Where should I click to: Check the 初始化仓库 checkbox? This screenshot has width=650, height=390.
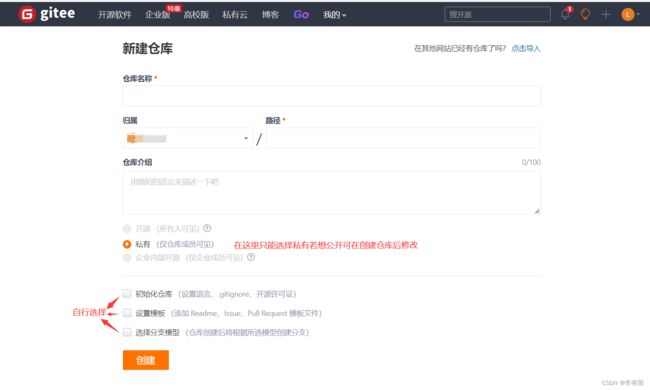(x=127, y=293)
